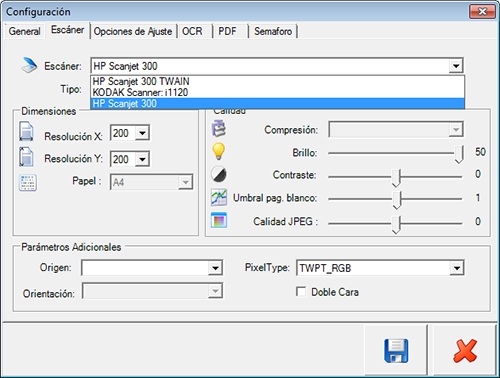This screenshot has height=378, width=500.
Task: Collapse the Escáner dropdown arrow
Action: coord(455,66)
